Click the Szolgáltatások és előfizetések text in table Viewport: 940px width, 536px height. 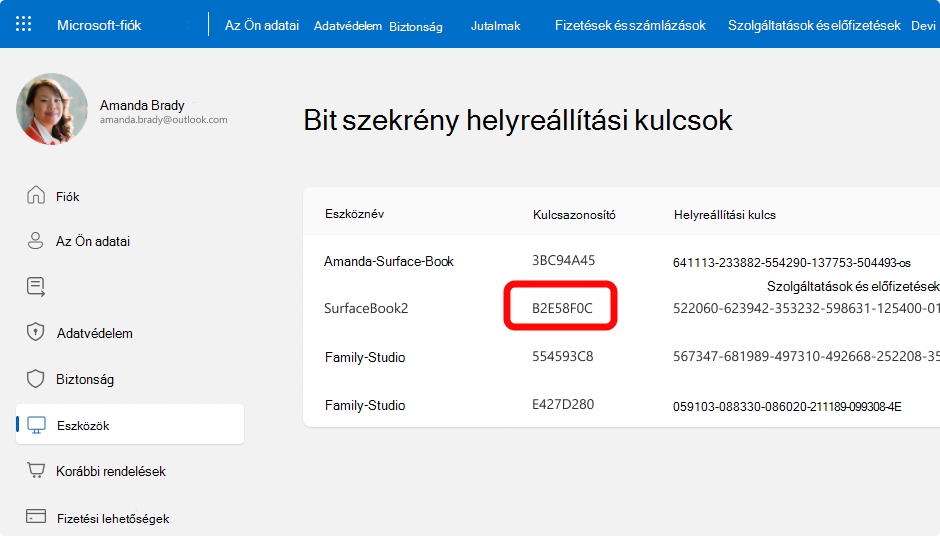coord(853,286)
